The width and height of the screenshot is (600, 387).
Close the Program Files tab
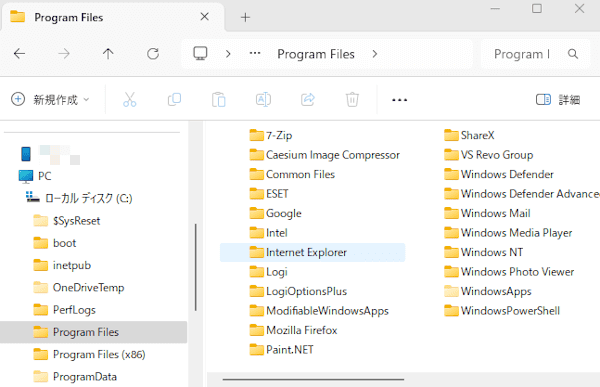(205, 17)
